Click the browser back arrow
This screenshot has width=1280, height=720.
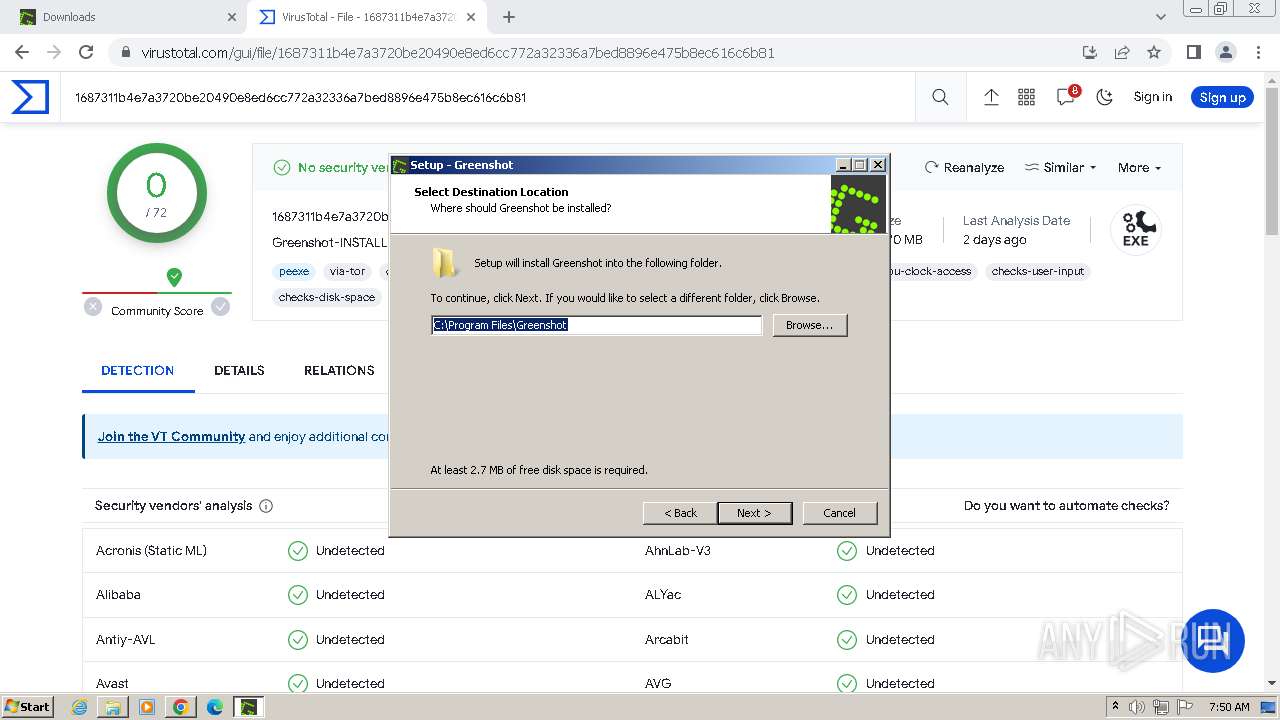22,52
